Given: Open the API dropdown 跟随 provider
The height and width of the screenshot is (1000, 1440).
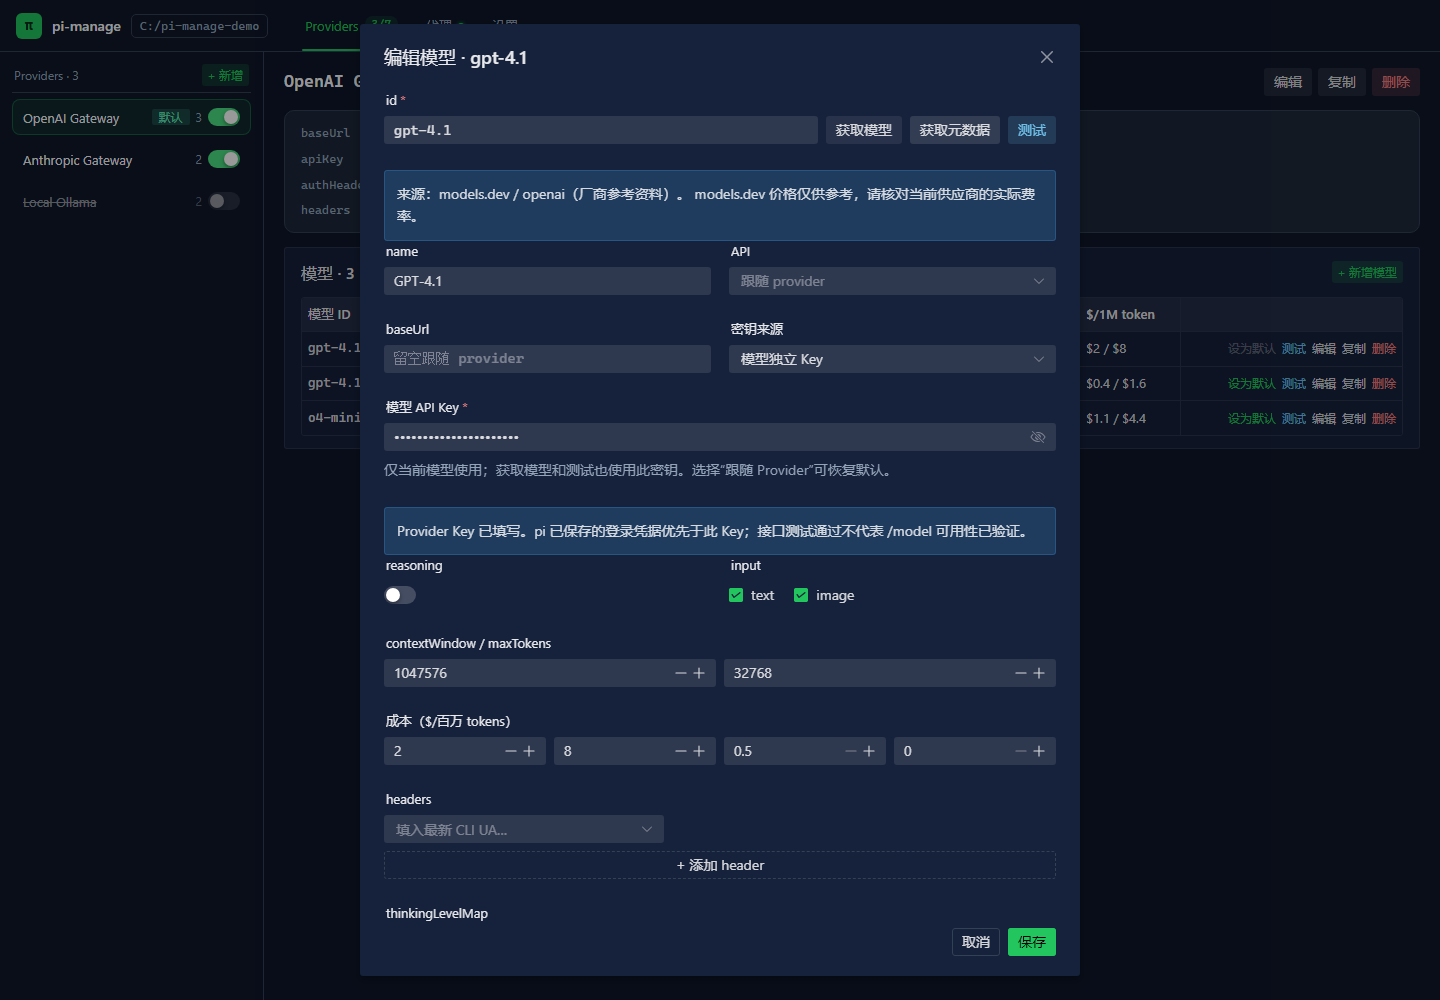Looking at the screenshot, I should click(x=892, y=281).
